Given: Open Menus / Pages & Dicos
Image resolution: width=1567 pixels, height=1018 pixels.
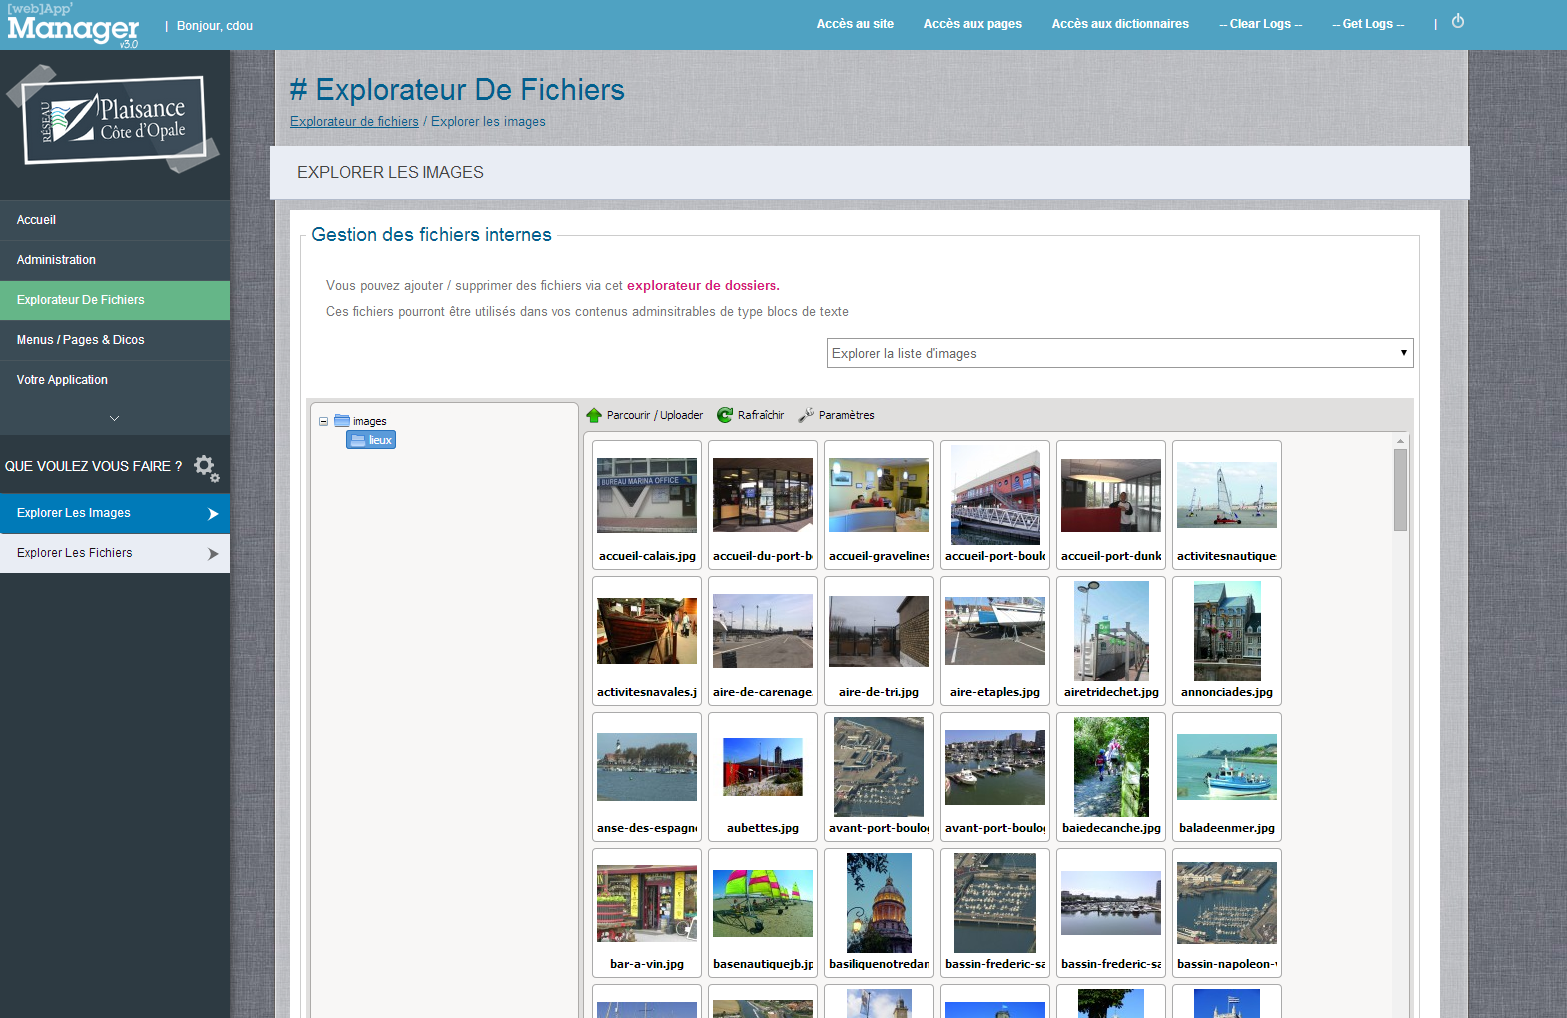Looking at the screenshot, I should tap(115, 340).
